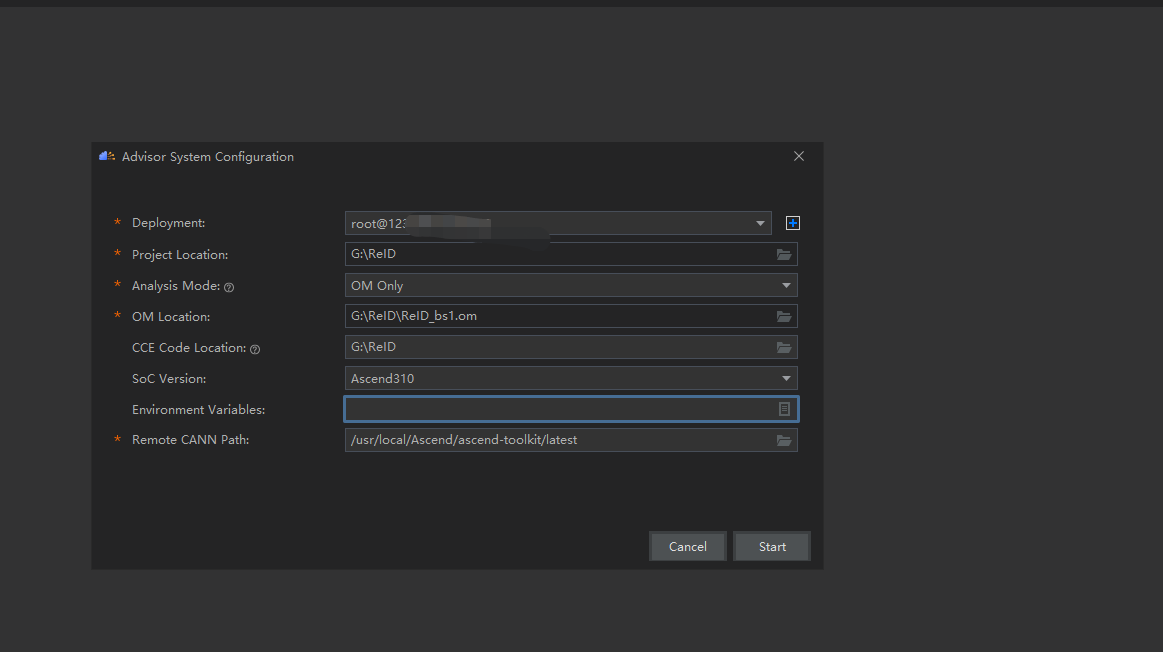
Task: Browse folder for Project Location
Action: pyautogui.click(x=784, y=255)
